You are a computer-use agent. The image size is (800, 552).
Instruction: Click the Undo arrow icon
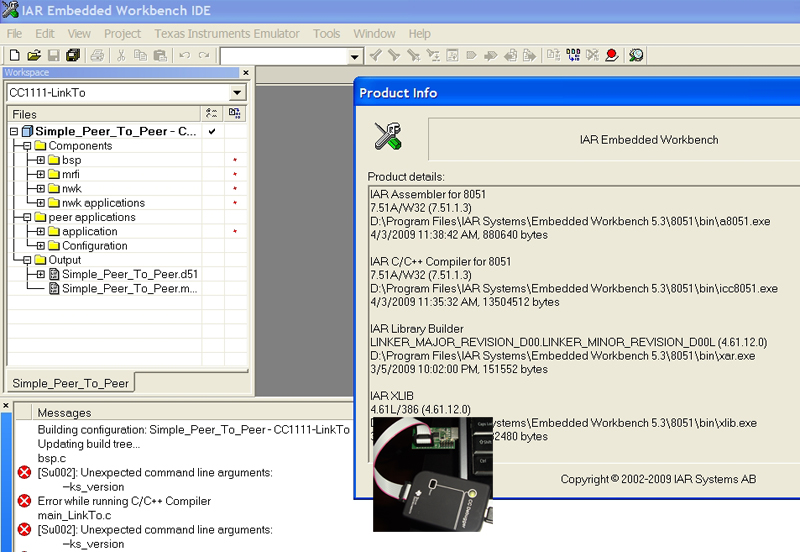(x=185, y=55)
